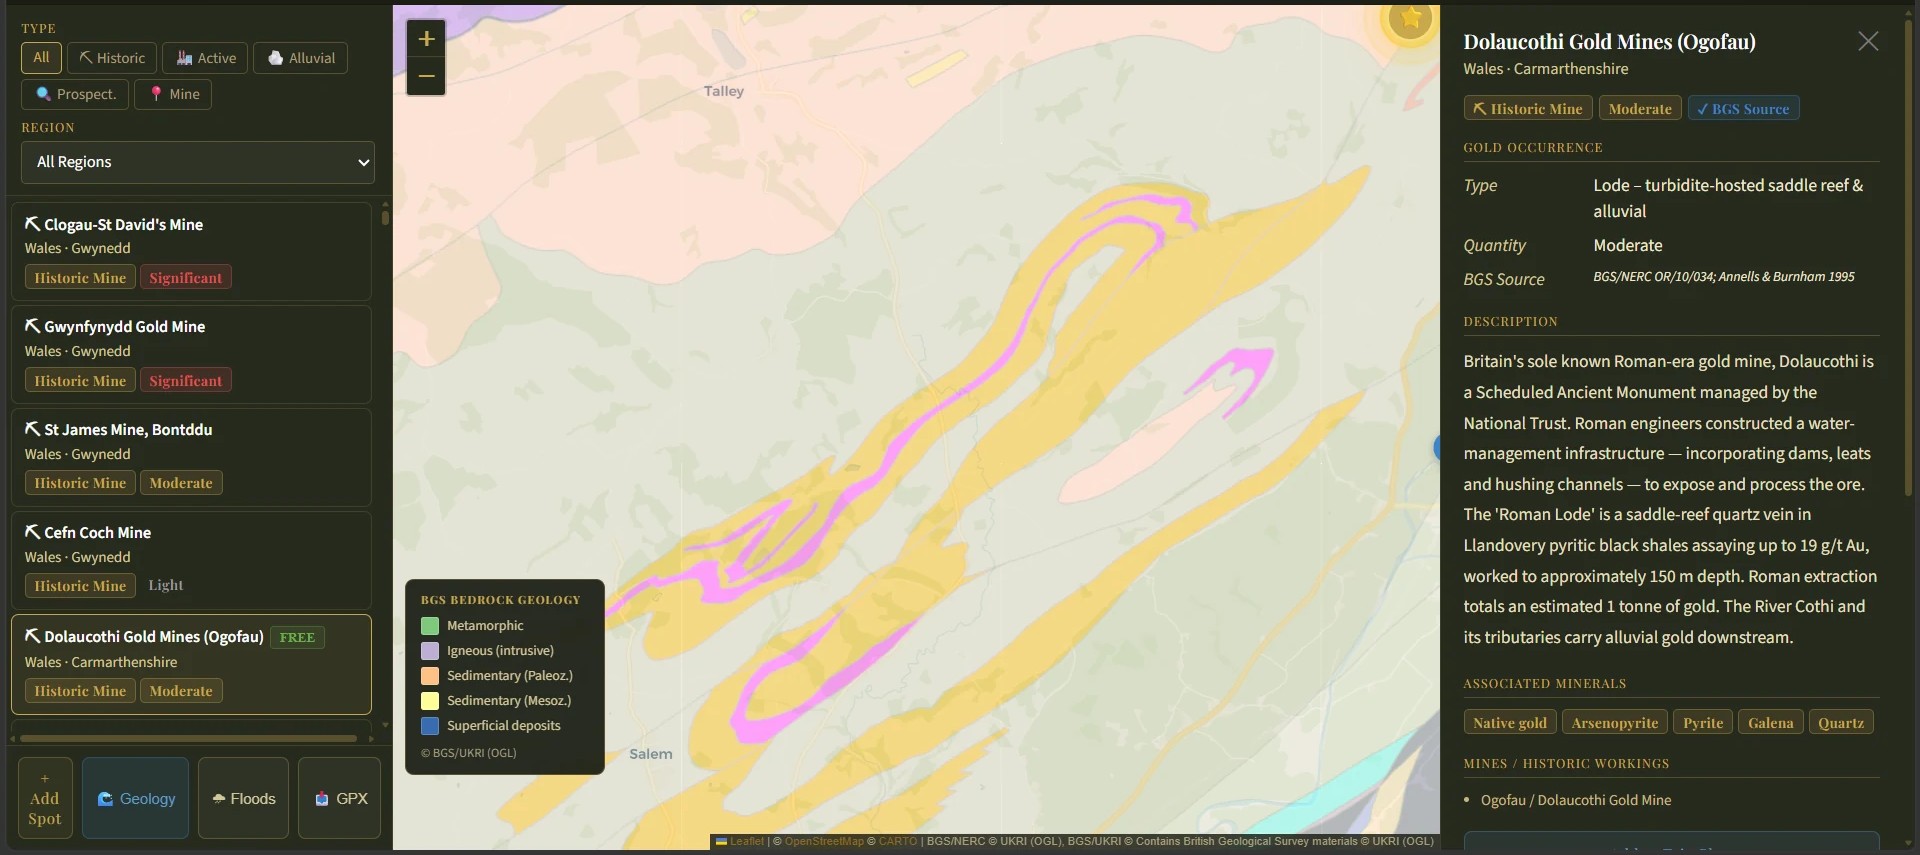
Task: Click the Sedimentary (Paleoz.) legend swatch
Action: coord(430,676)
